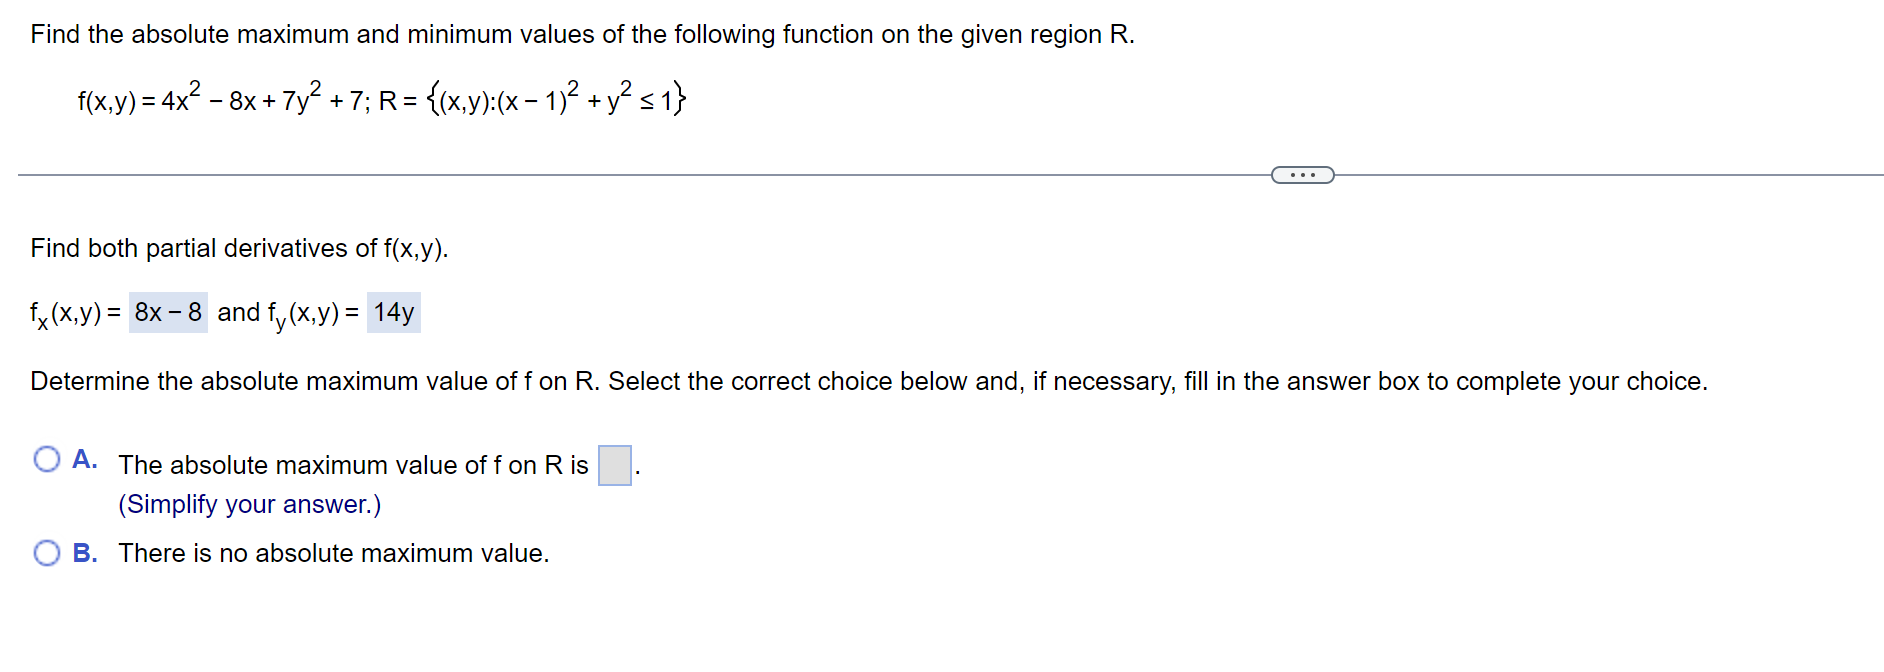Click the ellipsis divider button

1302,174
